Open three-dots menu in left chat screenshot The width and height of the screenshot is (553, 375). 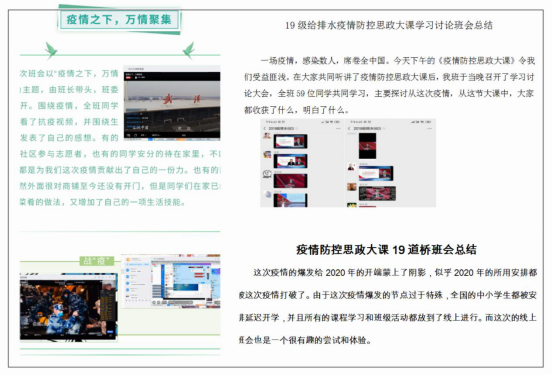click(x=338, y=128)
